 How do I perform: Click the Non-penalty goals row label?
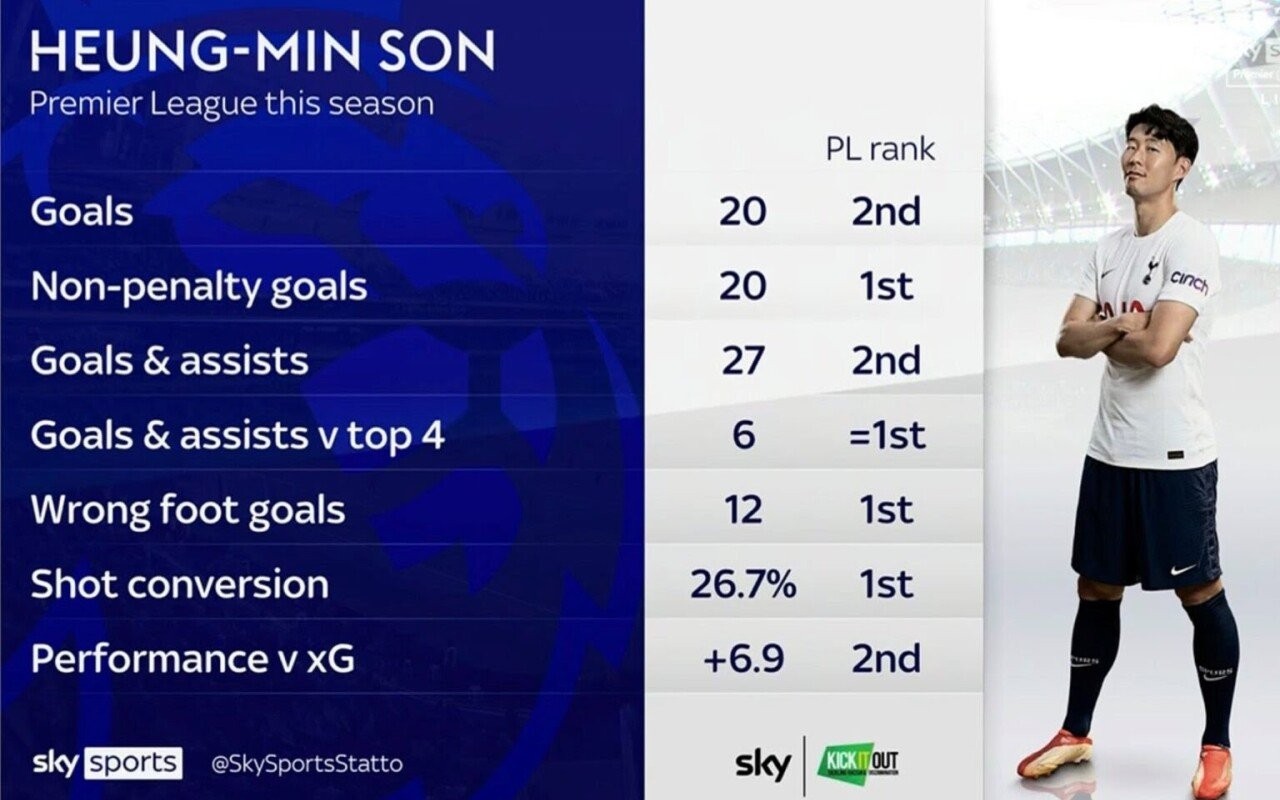(x=199, y=287)
